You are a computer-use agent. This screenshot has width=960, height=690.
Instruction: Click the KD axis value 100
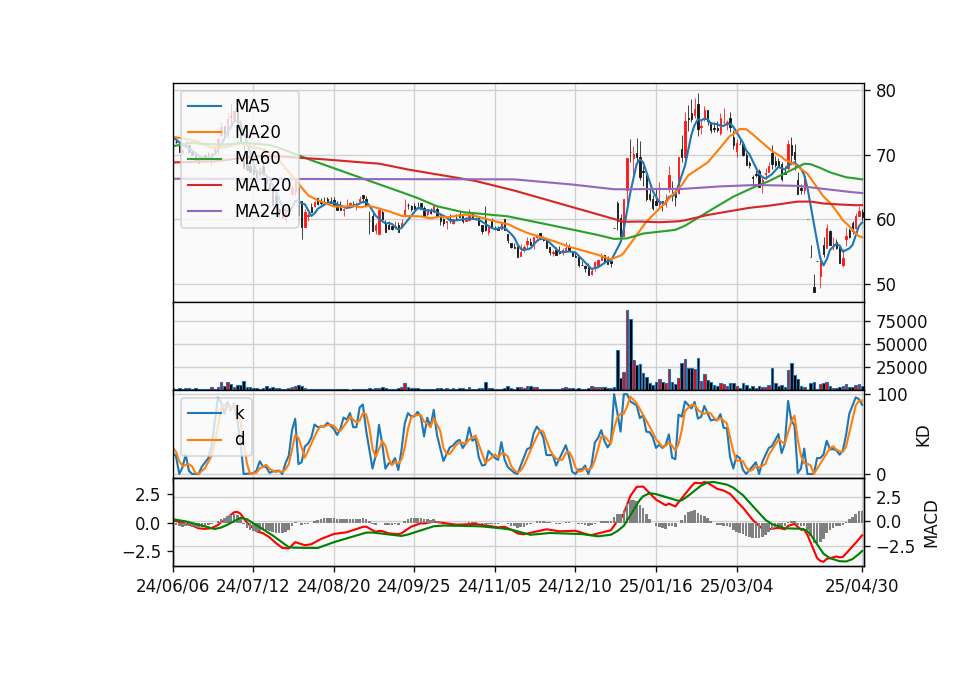pos(892,395)
